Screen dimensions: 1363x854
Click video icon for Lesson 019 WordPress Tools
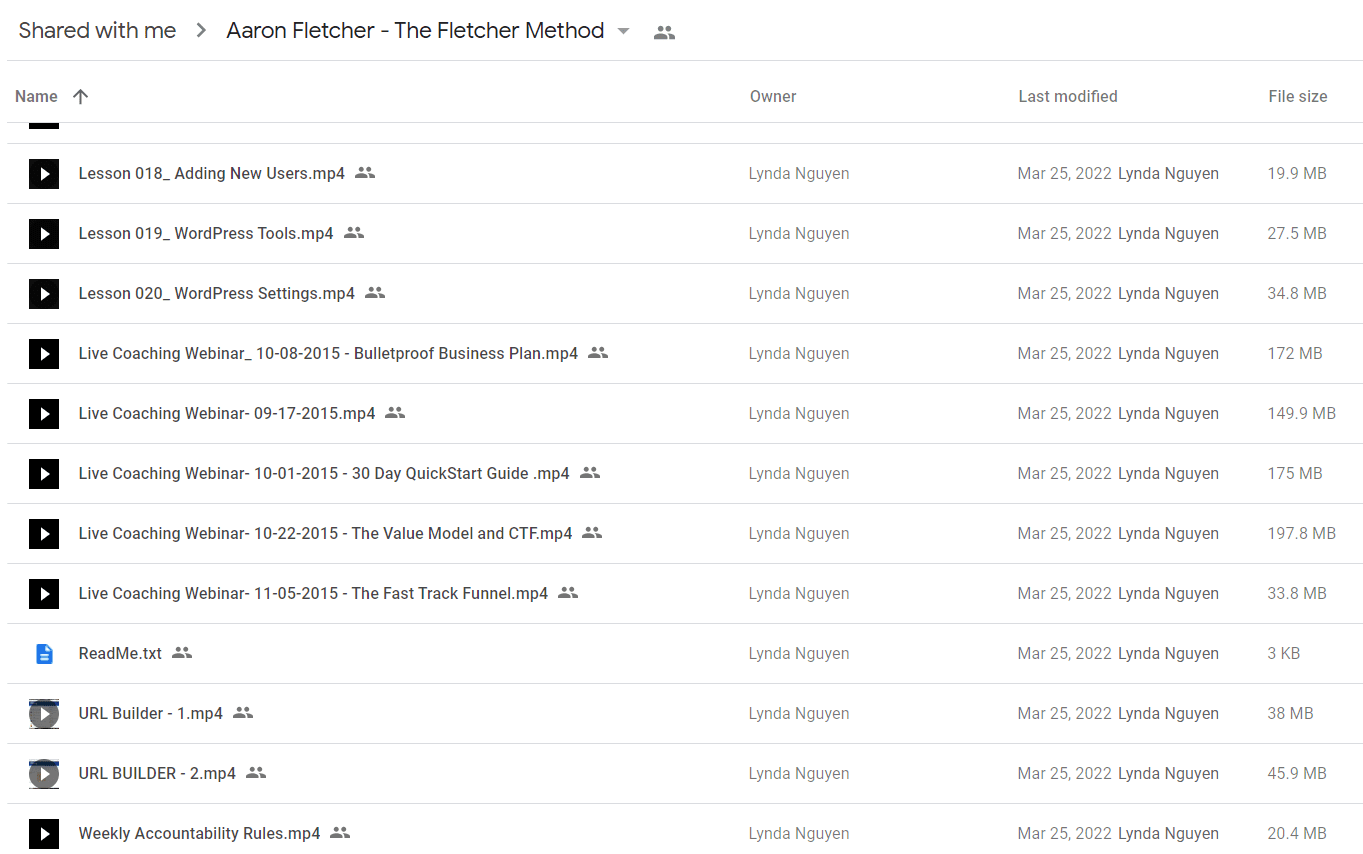(x=44, y=234)
